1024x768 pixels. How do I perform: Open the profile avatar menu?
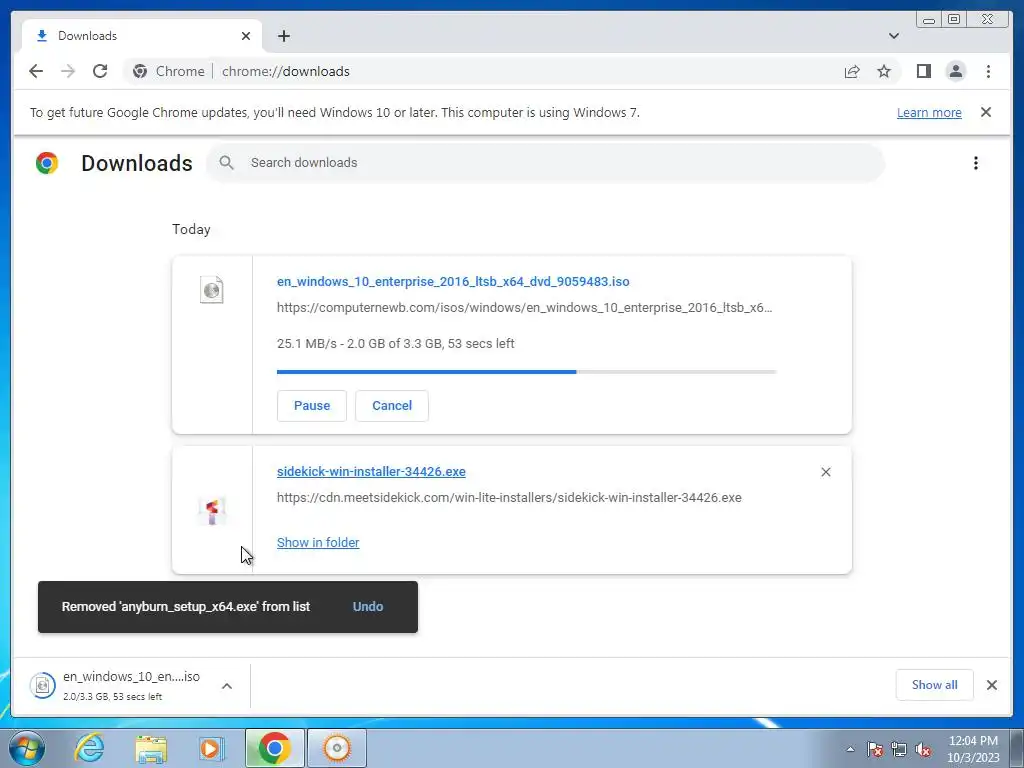[x=955, y=71]
